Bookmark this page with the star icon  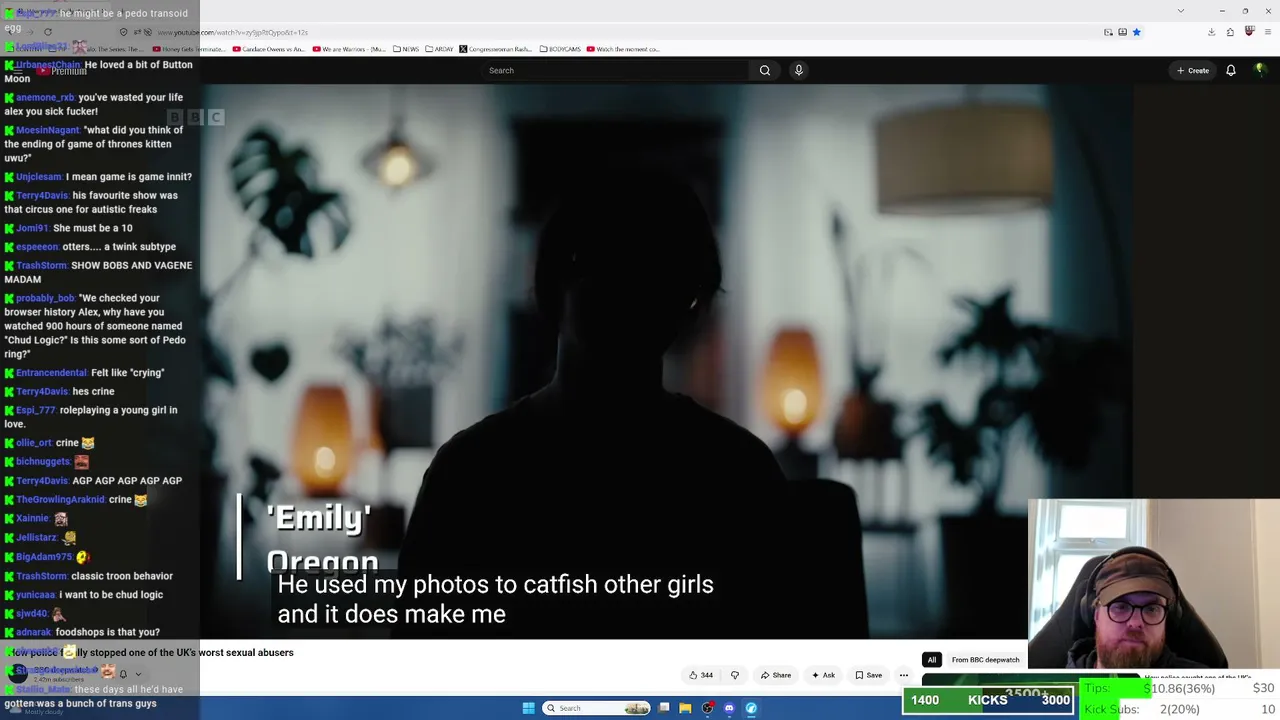tap(1137, 32)
